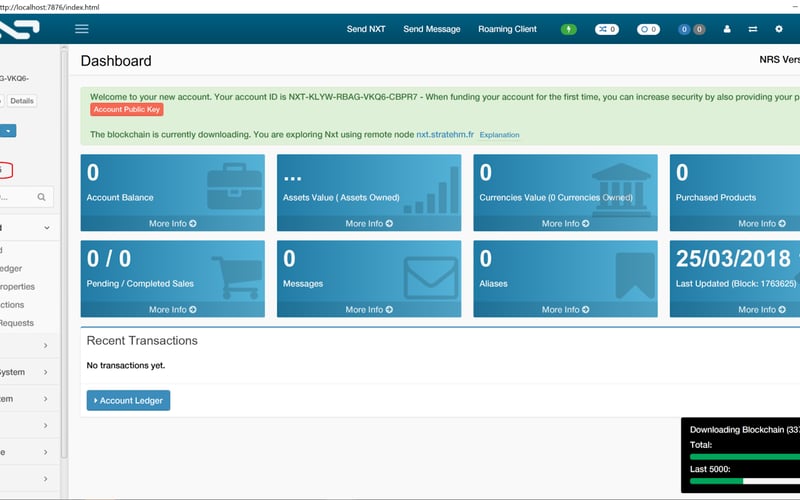Open the account user icon
The width and height of the screenshot is (800, 500).
coord(727,29)
